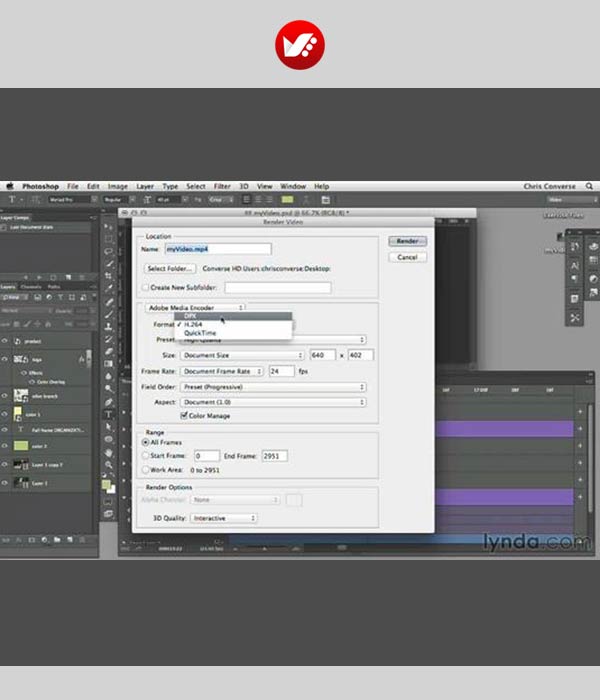Hide the olive branch layer
This screenshot has width=600, height=700.
pyautogui.click(x=5, y=396)
